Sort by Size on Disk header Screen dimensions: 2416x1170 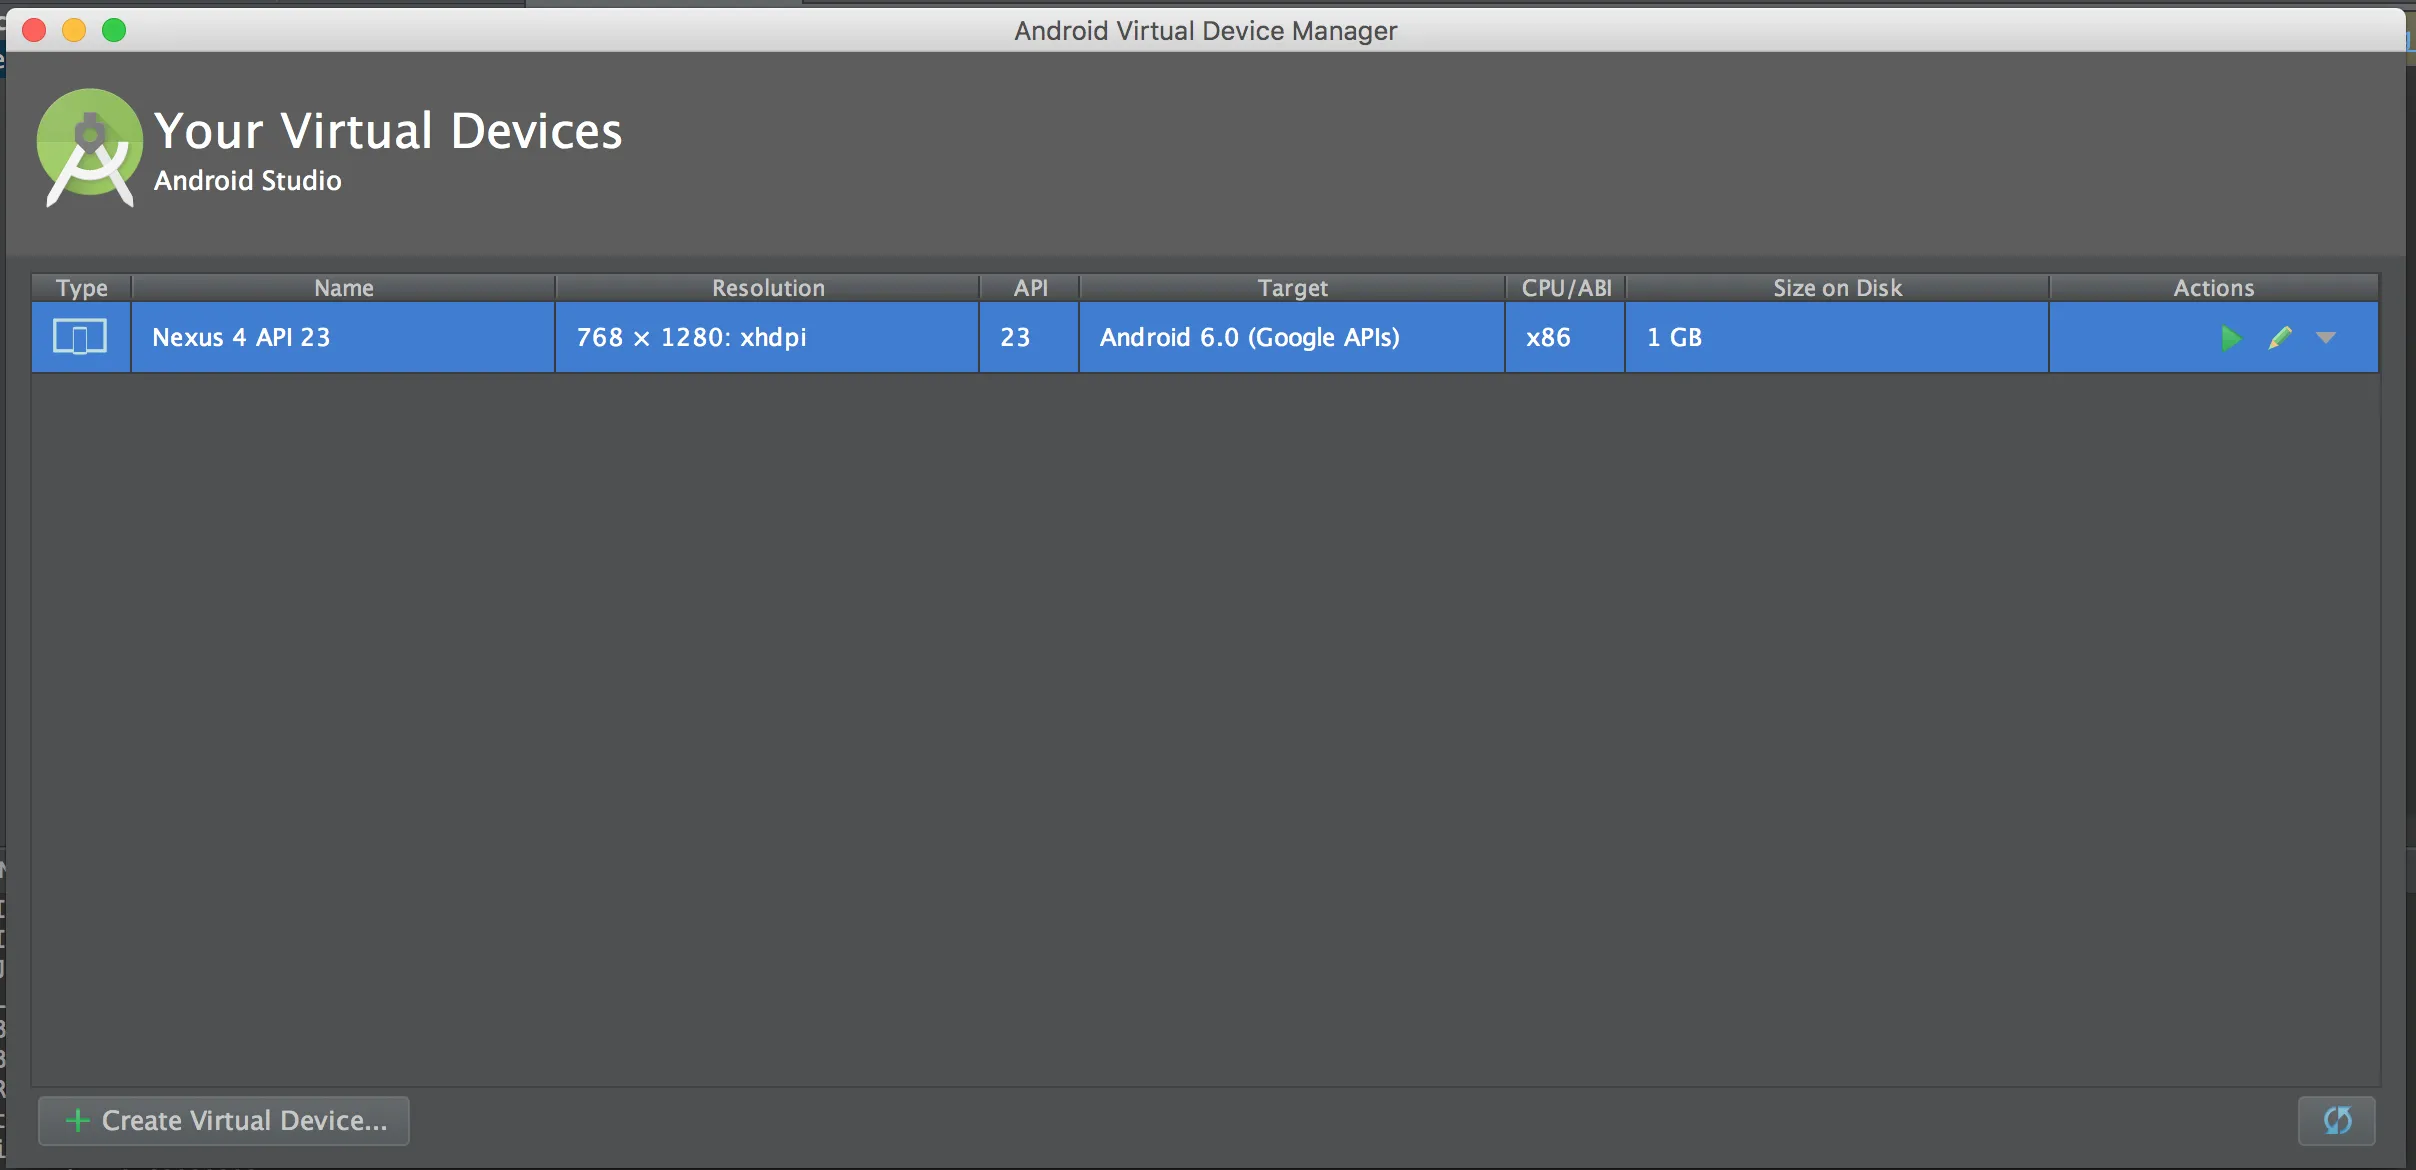1837,288
